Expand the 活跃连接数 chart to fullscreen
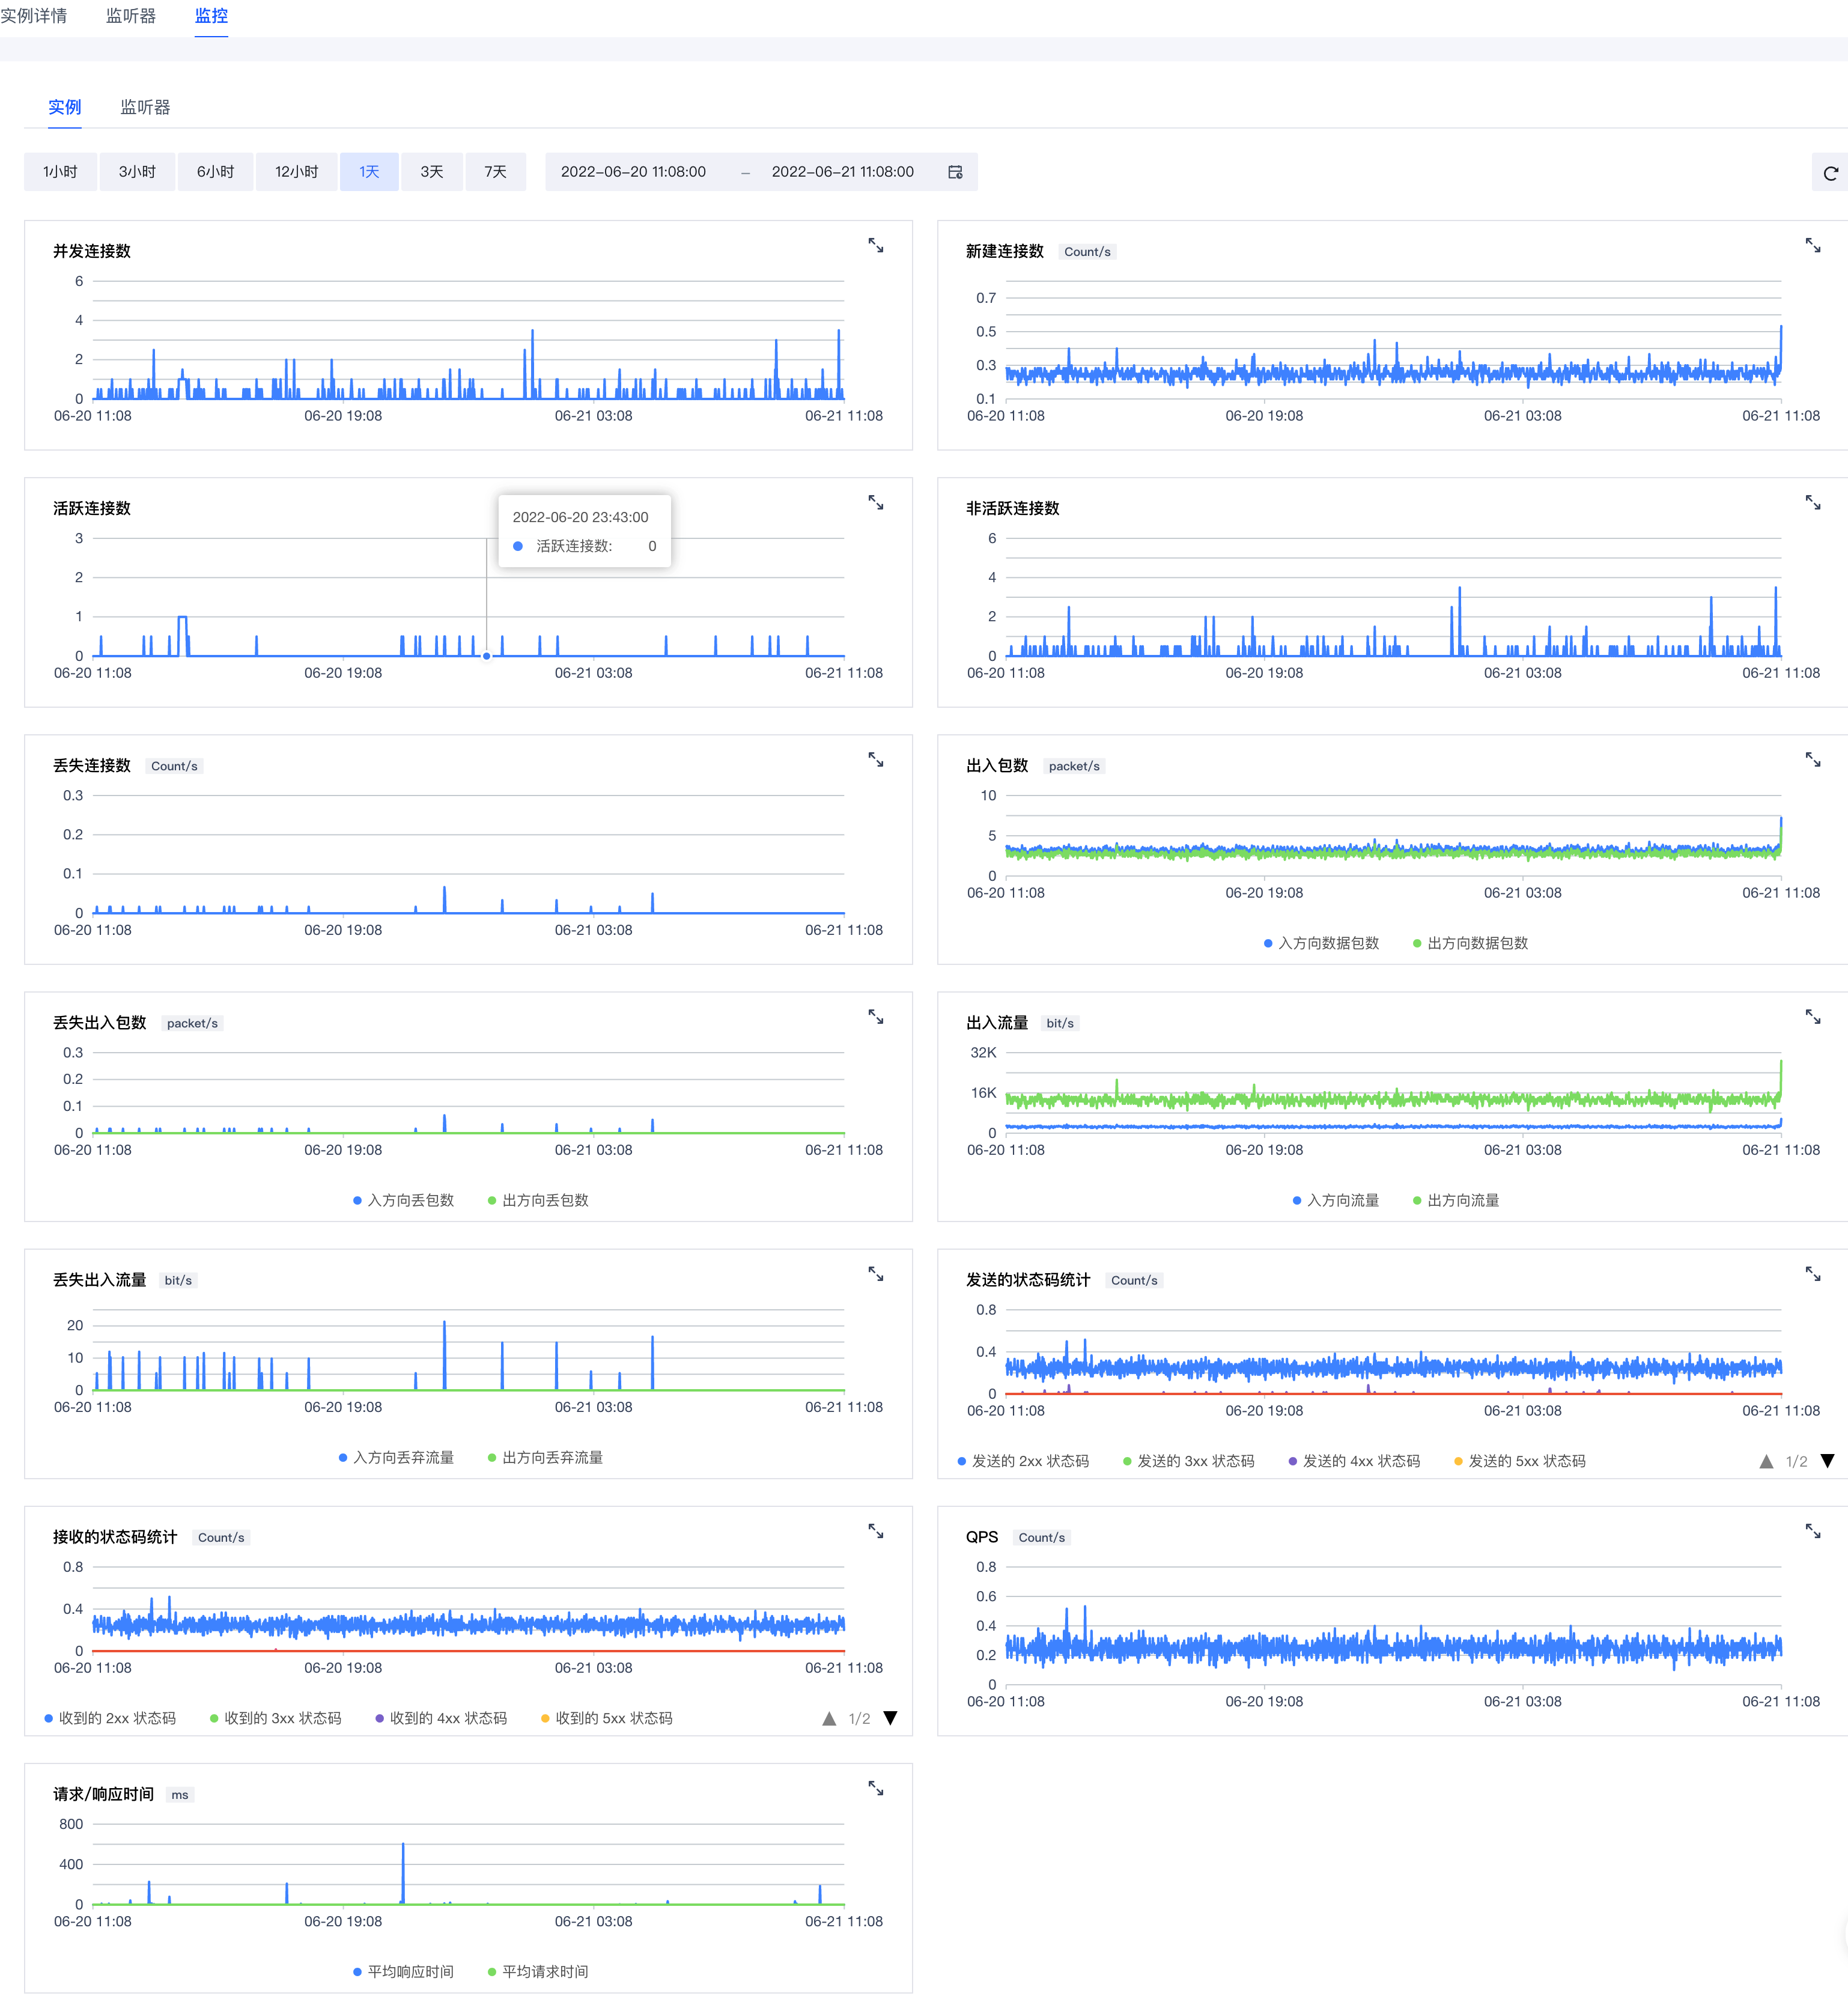 [x=875, y=502]
